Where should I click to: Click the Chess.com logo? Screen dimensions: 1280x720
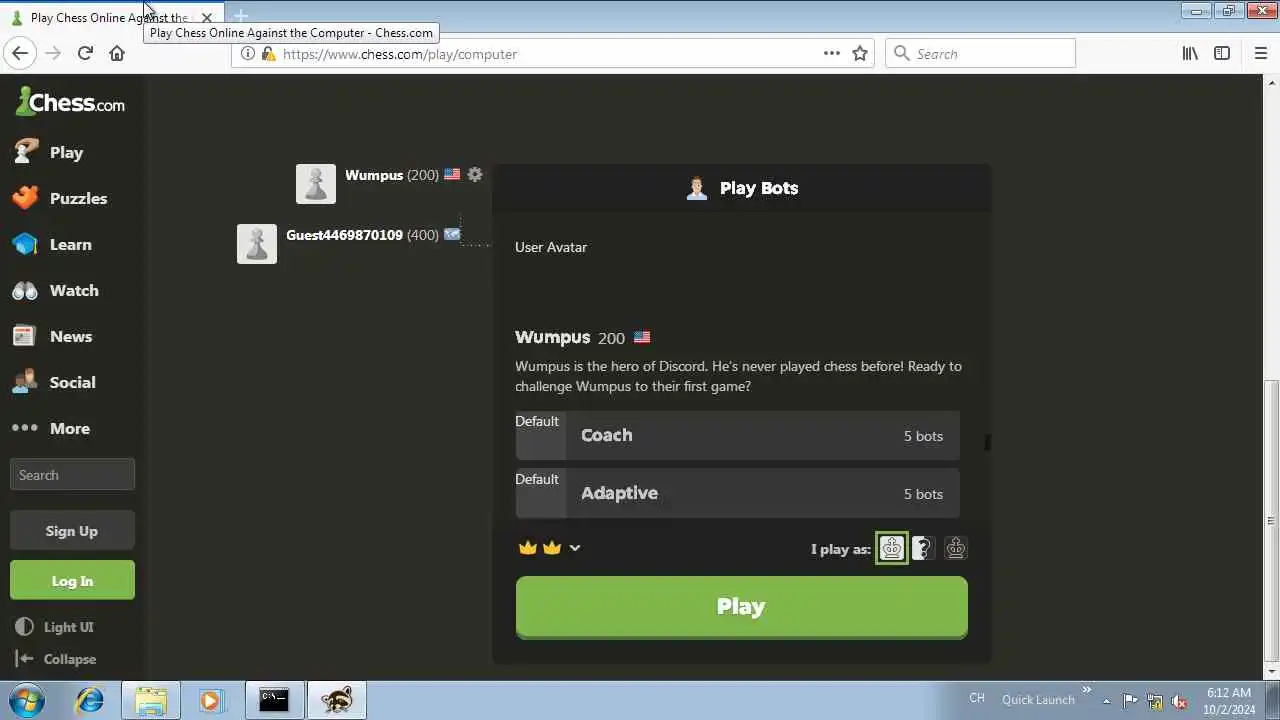pyautogui.click(x=70, y=102)
